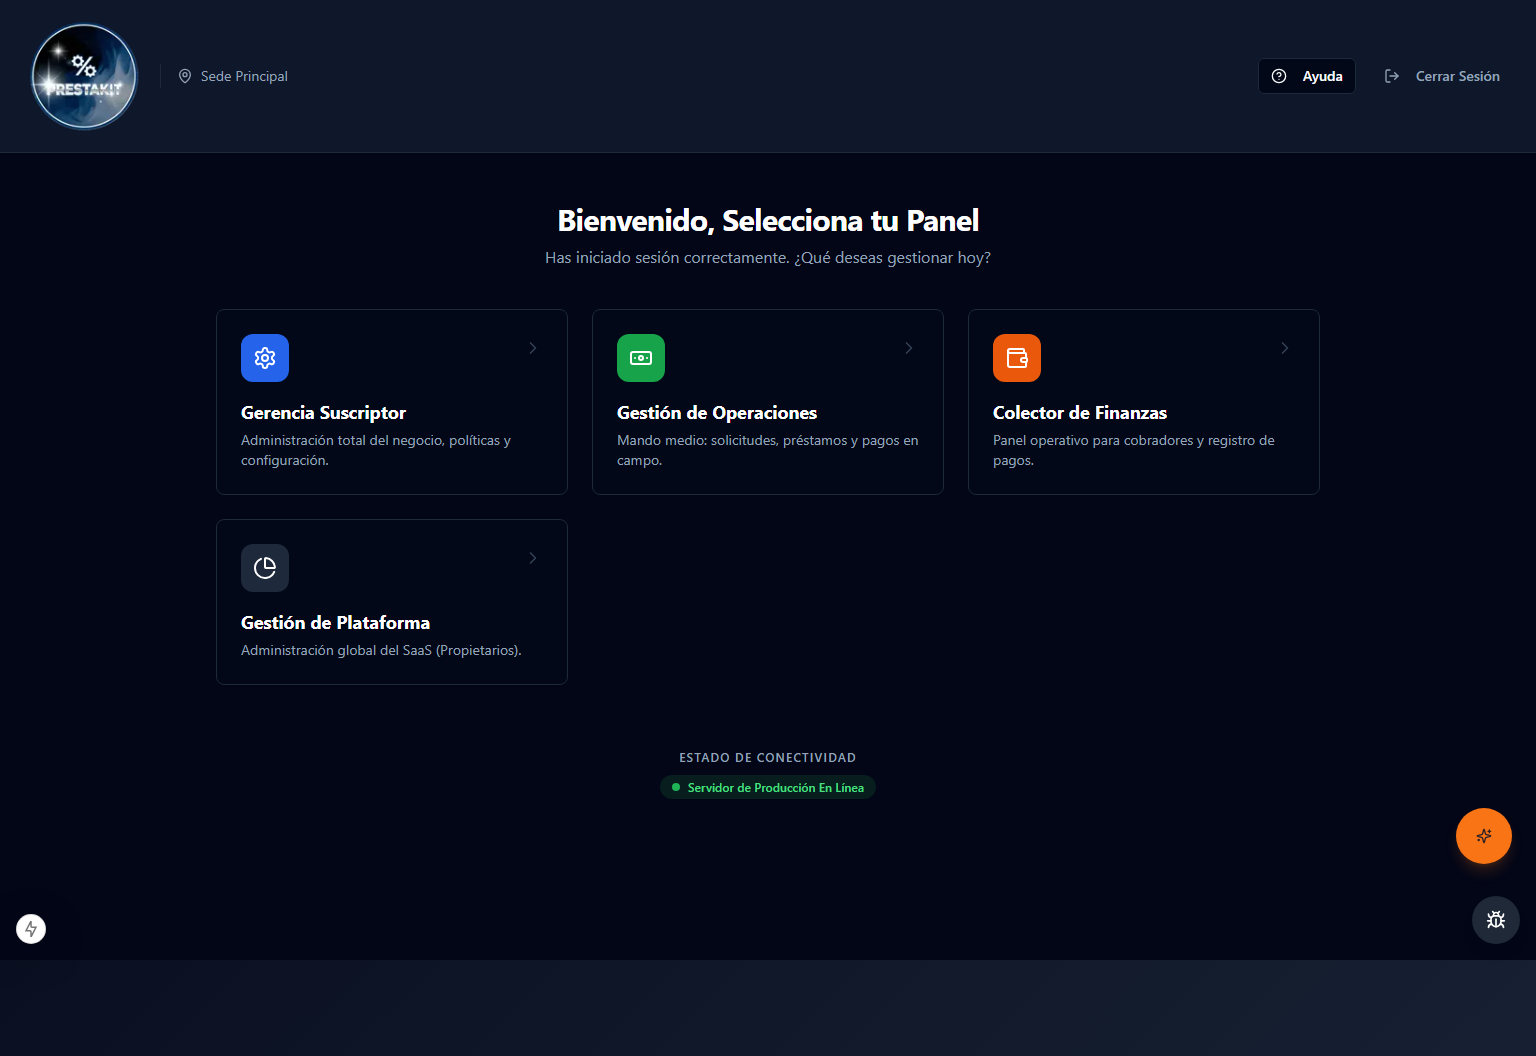Click Cerrar Sesión to log out

pyautogui.click(x=1457, y=76)
